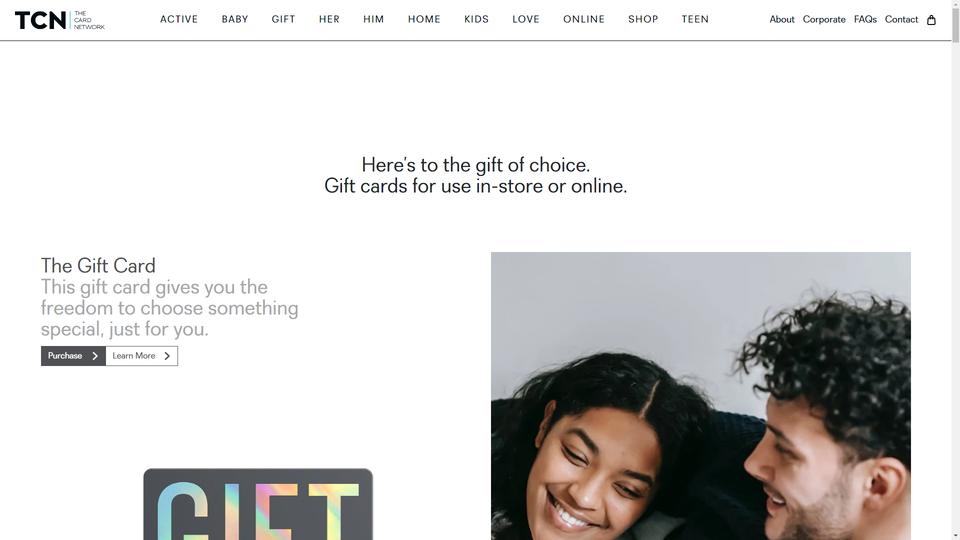The height and width of the screenshot is (540, 960).
Task: Open the Corporate link
Action: 824,20
